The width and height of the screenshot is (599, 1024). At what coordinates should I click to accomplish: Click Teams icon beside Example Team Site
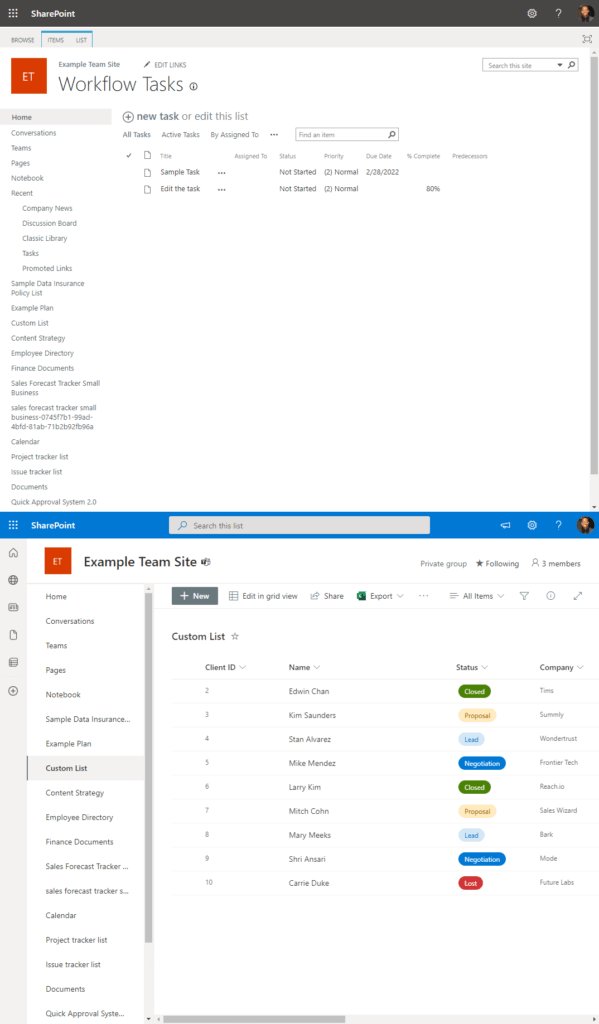(x=206, y=562)
